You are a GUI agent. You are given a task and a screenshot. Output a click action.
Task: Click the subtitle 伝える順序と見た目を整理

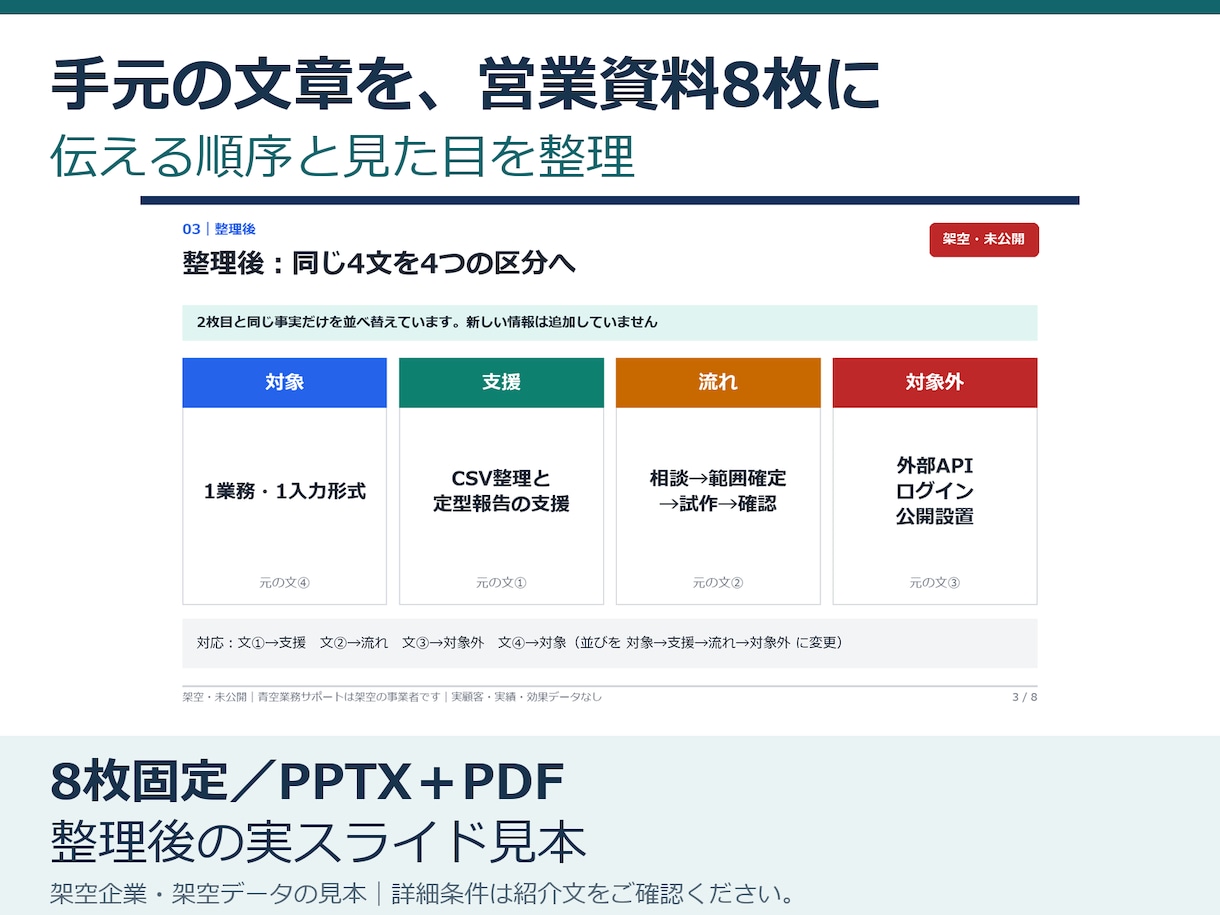[342, 155]
